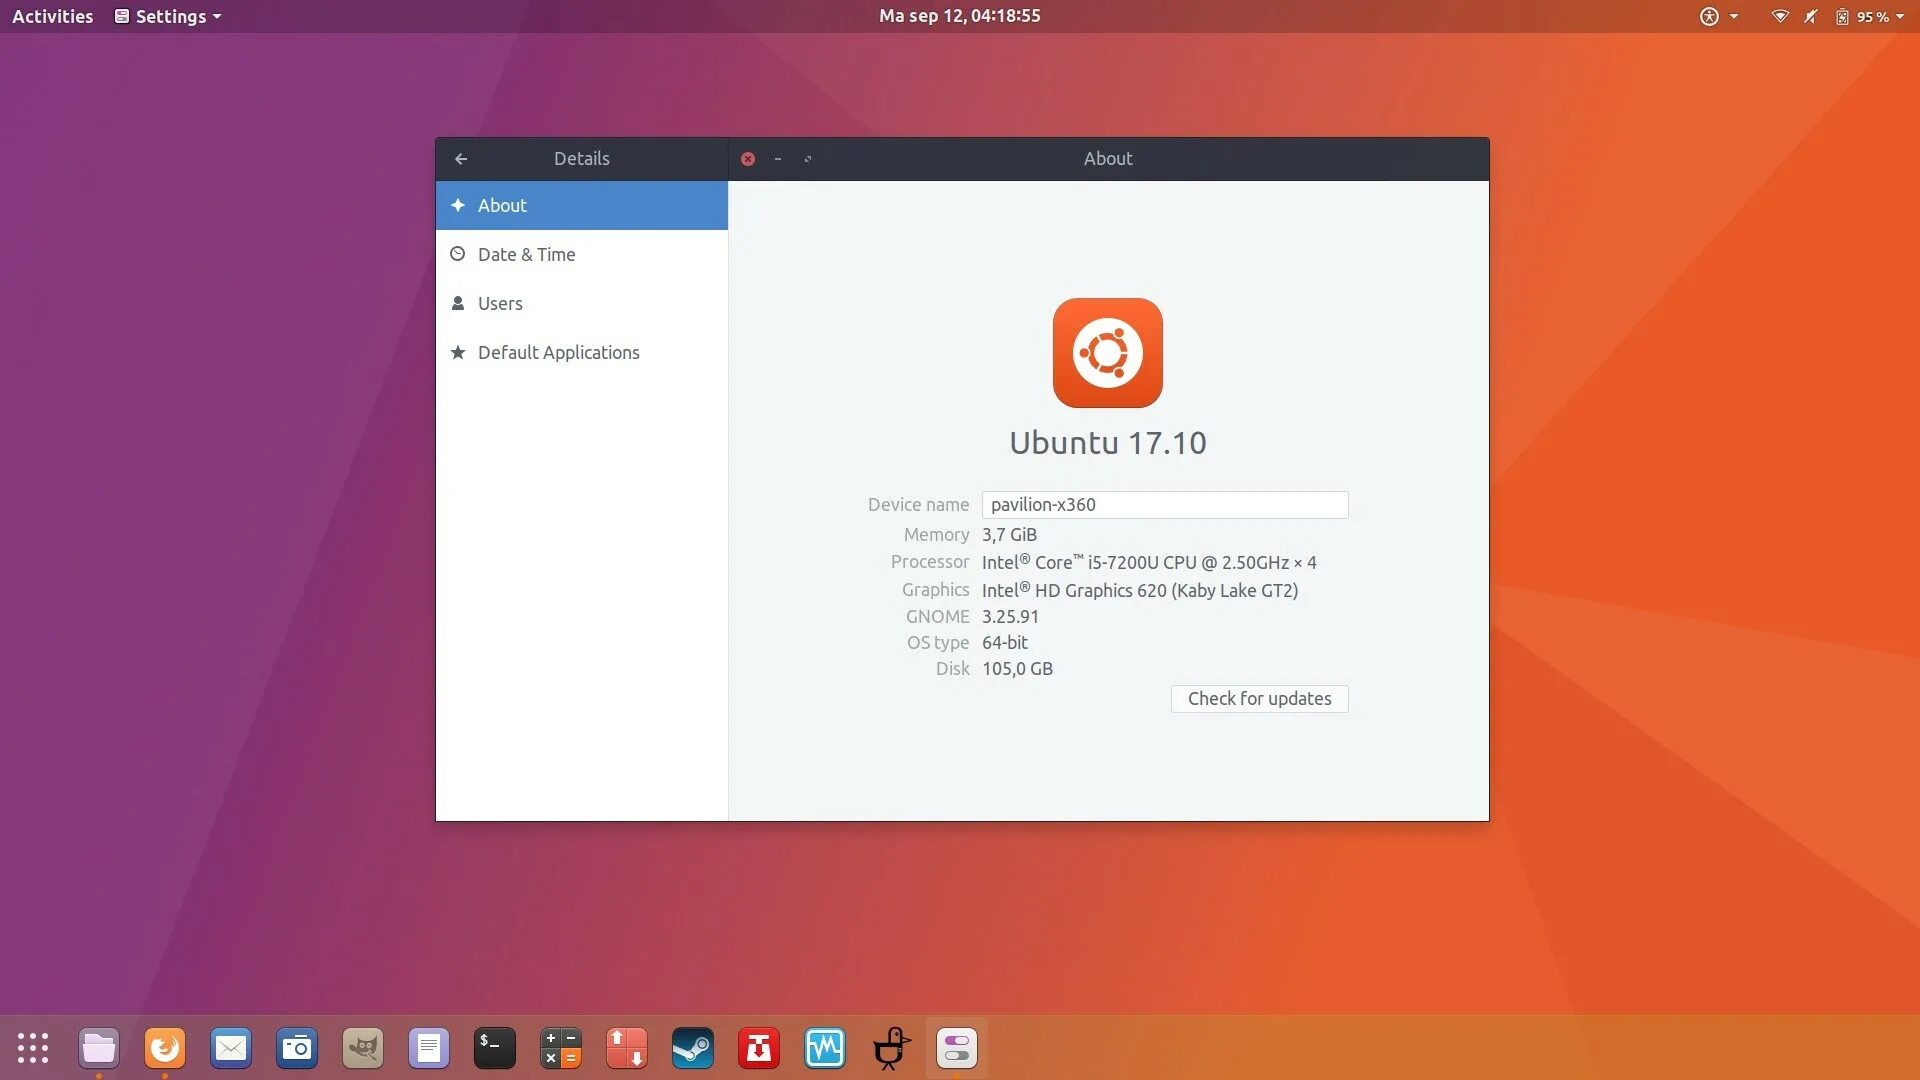
Task: Open the Calculator dock icon
Action: (561, 1048)
